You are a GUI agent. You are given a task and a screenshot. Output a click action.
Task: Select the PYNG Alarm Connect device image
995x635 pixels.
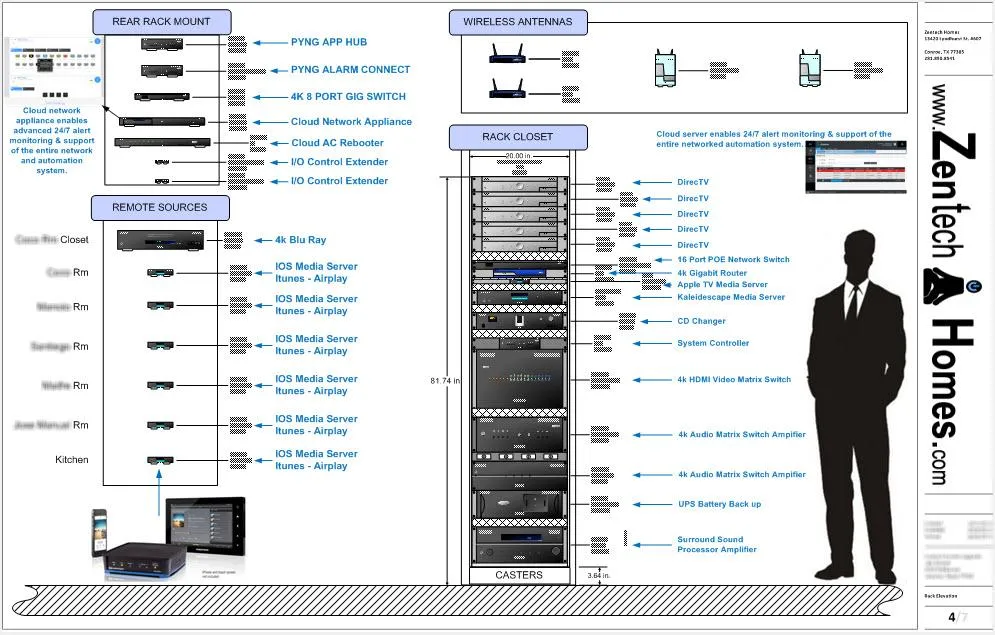(162, 70)
